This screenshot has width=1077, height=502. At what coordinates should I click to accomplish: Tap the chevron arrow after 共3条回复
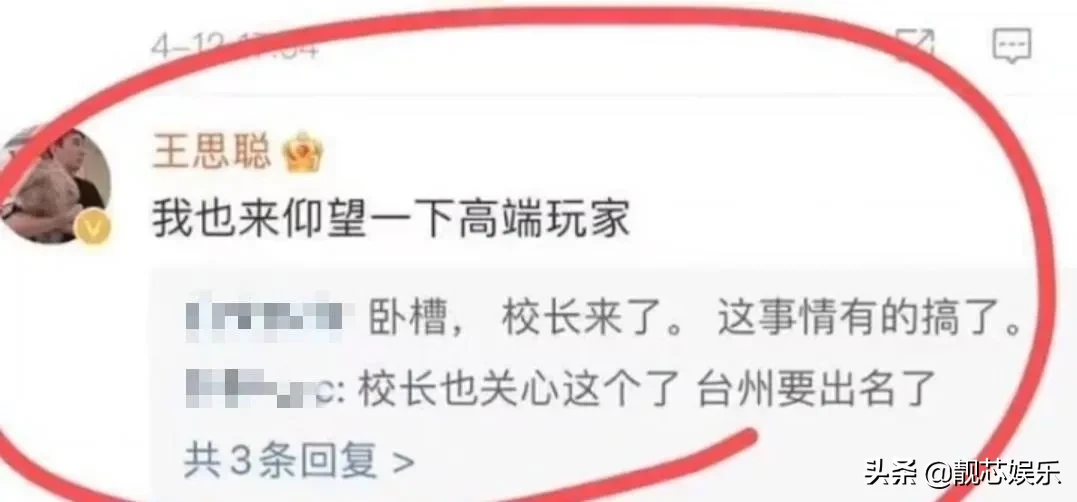[x=402, y=461]
